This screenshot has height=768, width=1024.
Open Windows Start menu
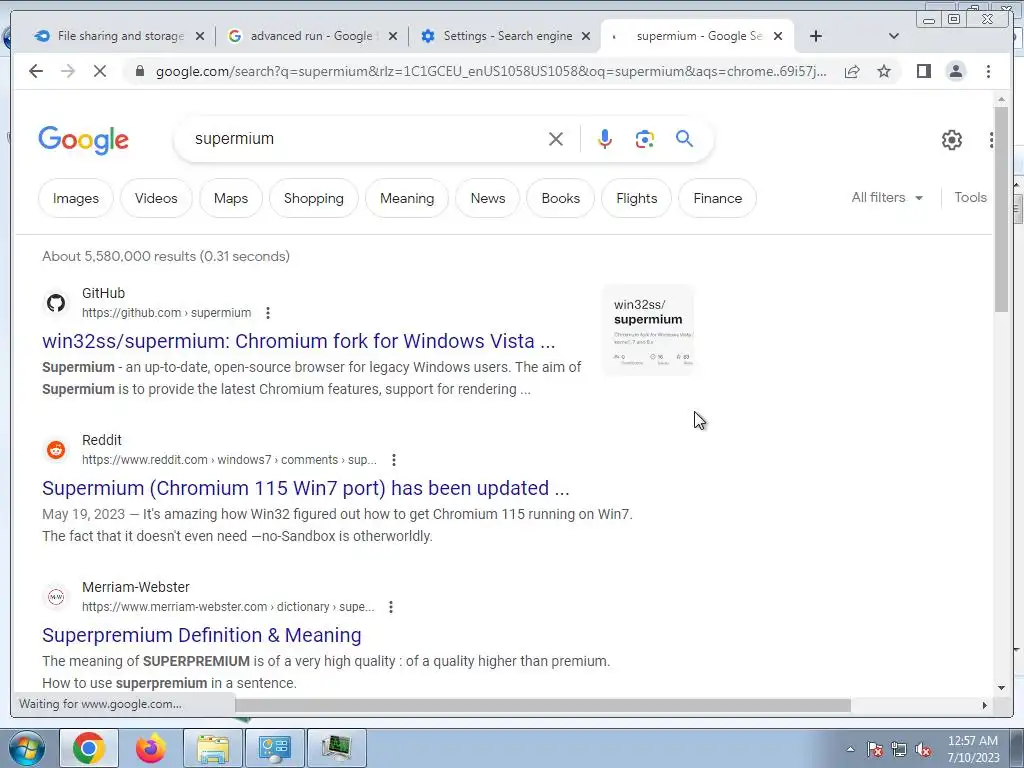click(x=27, y=748)
